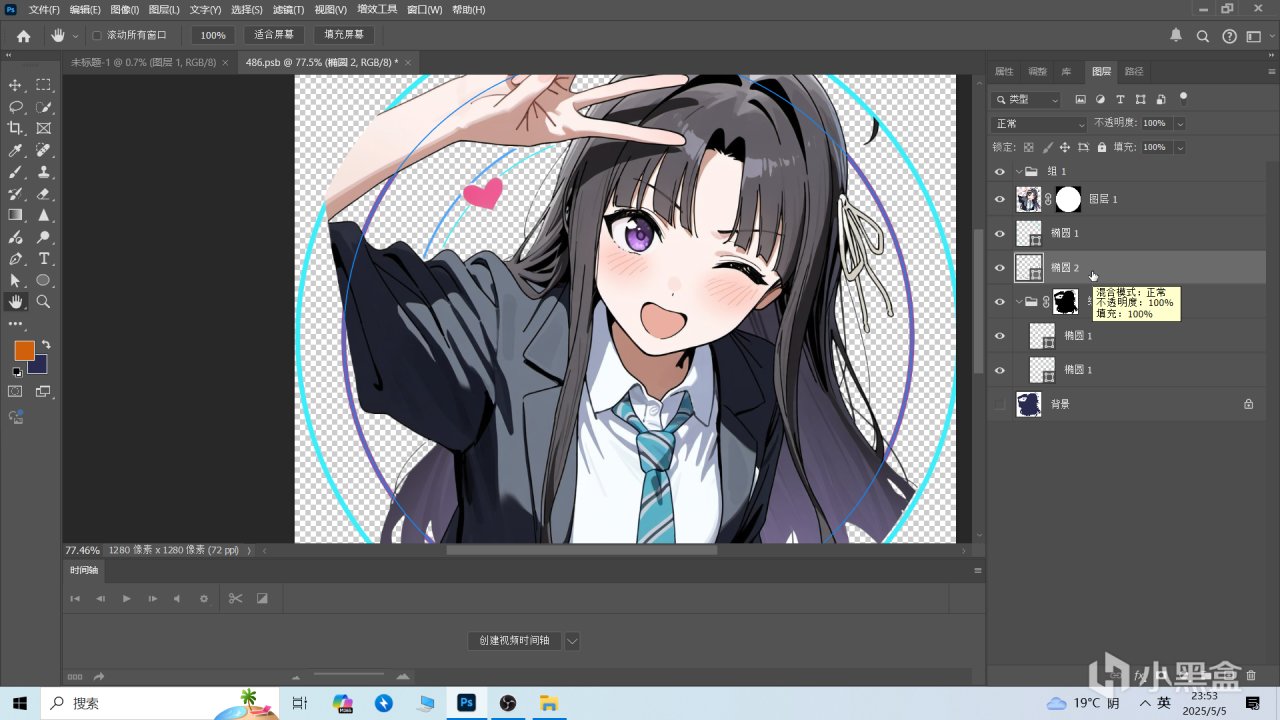Click the orange foreground color swatch
Image resolution: width=1280 pixels, height=720 pixels.
pyautogui.click(x=23, y=349)
